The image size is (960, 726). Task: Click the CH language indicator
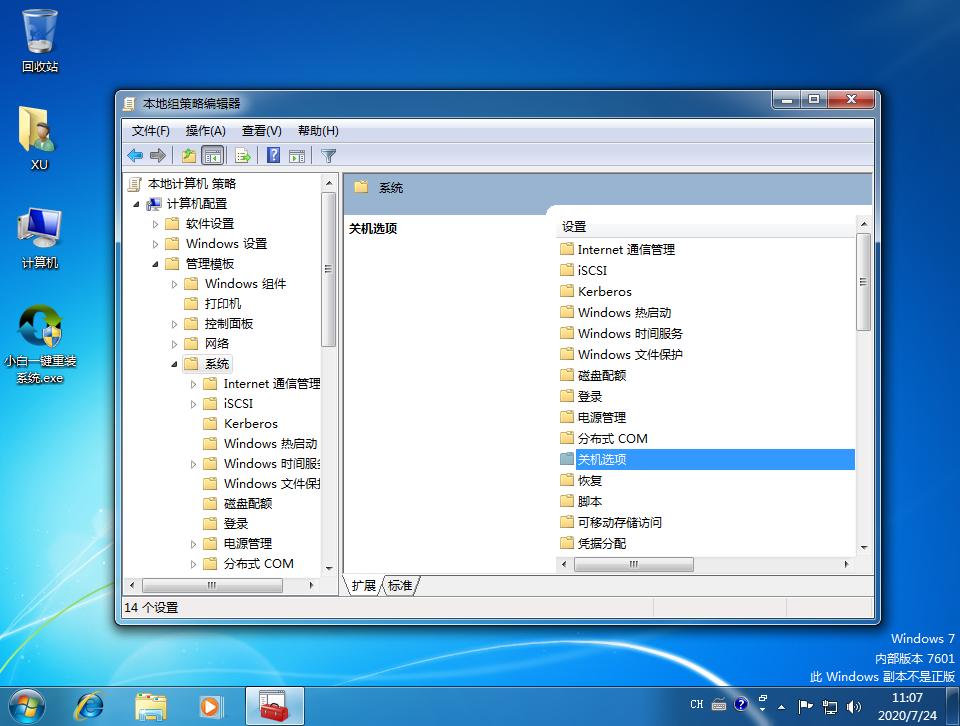(x=697, y=705)
